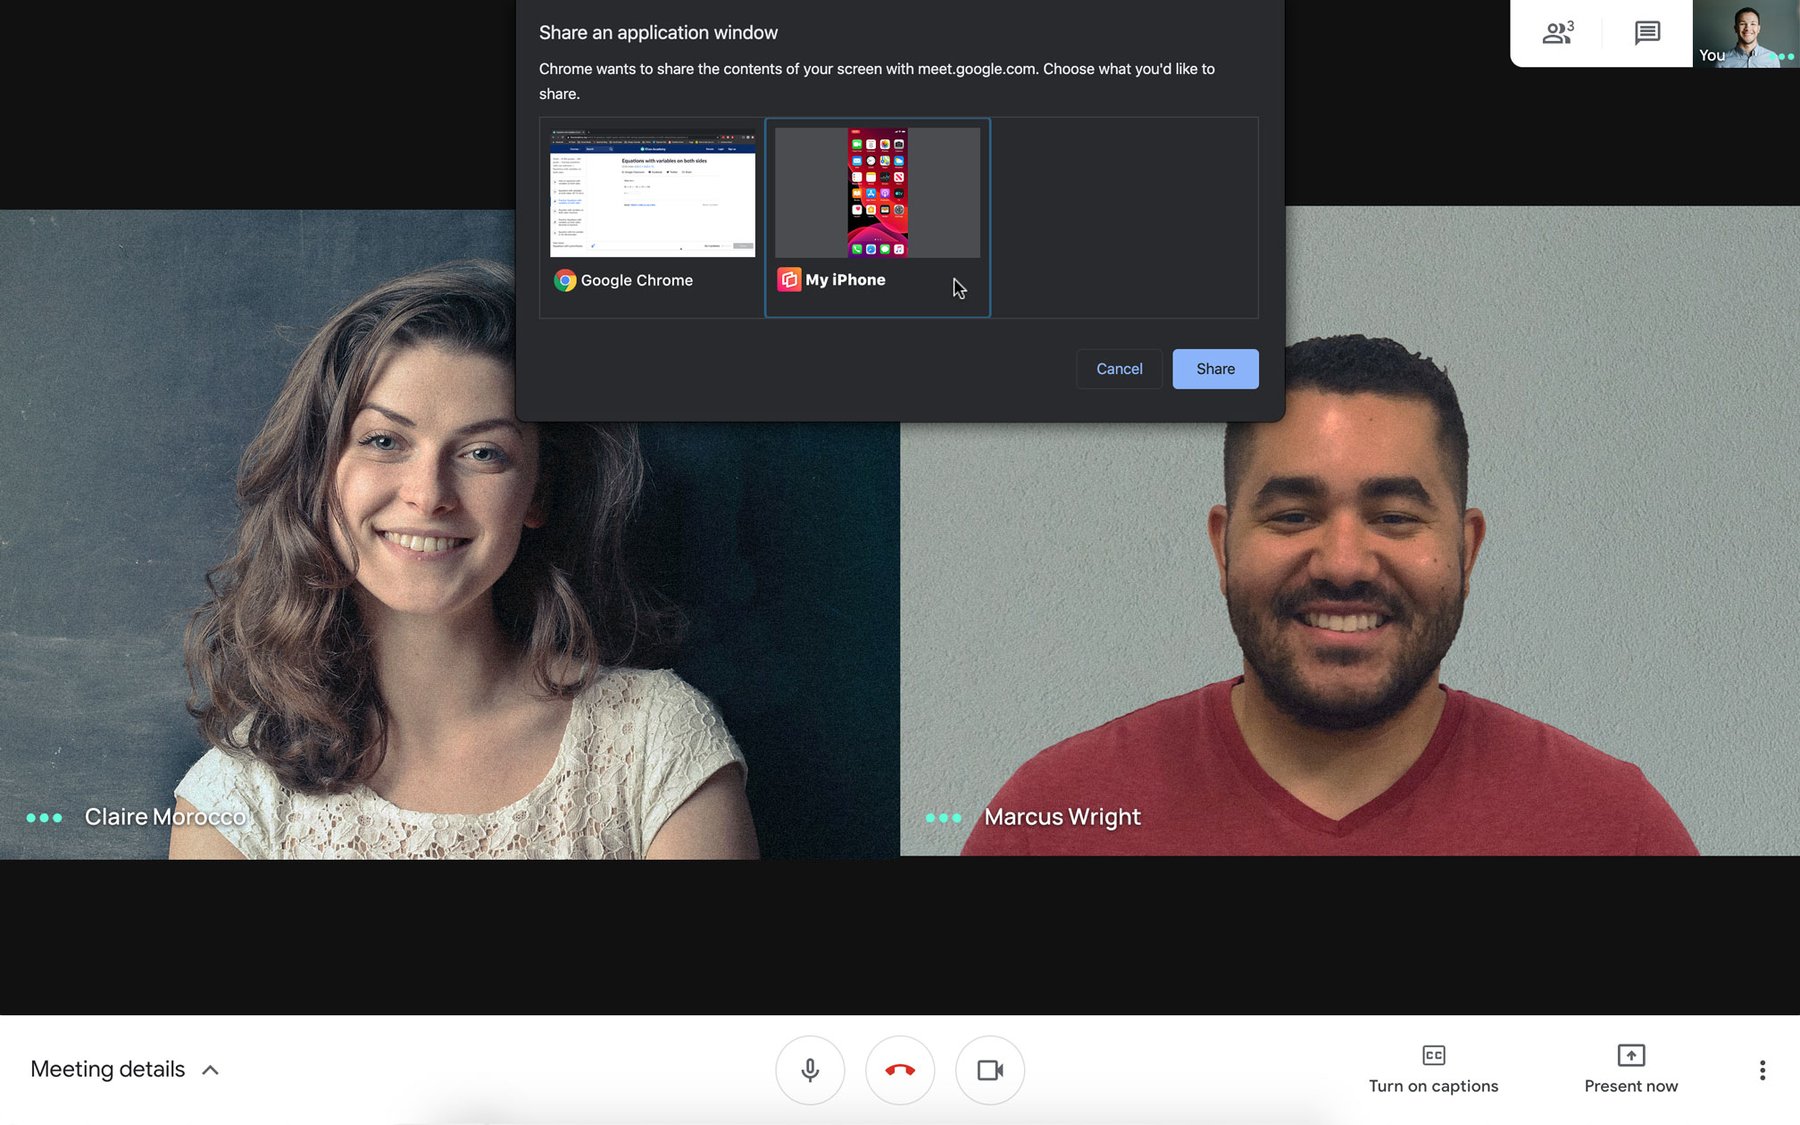Click the My iPhone app icon label

click(x=789, y=280)
